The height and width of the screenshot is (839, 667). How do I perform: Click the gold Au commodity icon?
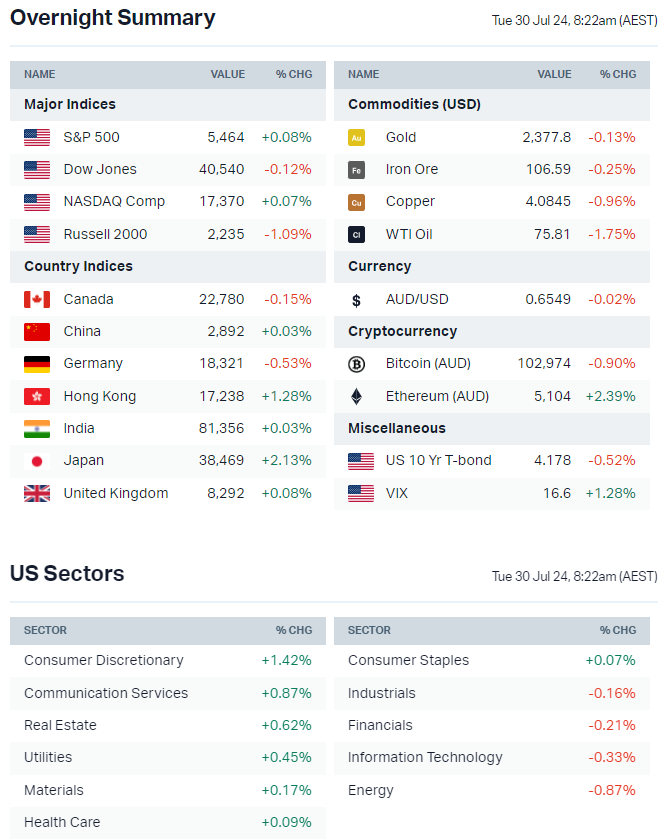click(x=356, y=137)
